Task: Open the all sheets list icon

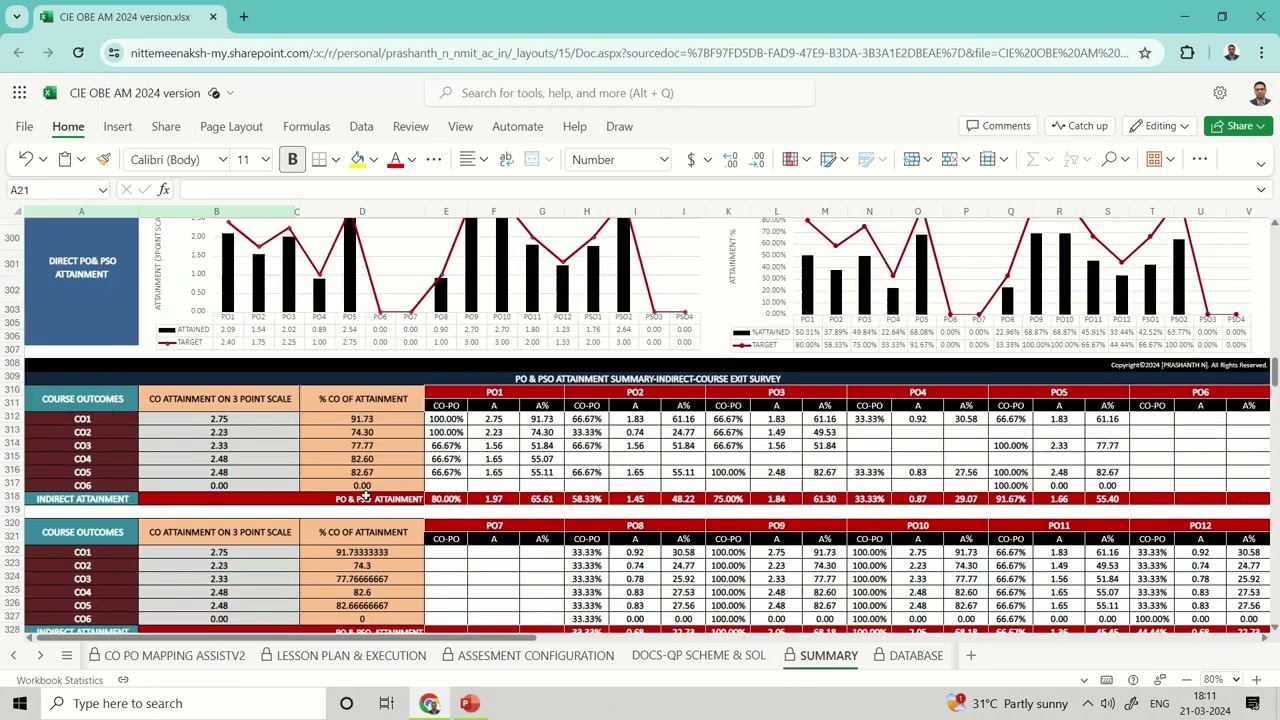Action: 66,655
